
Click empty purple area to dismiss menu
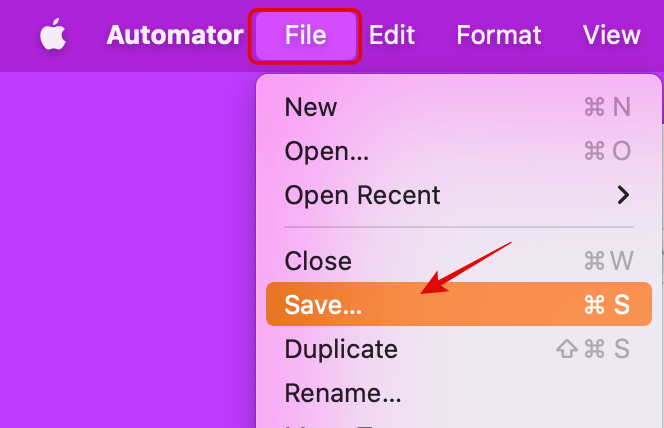(120, 250)
